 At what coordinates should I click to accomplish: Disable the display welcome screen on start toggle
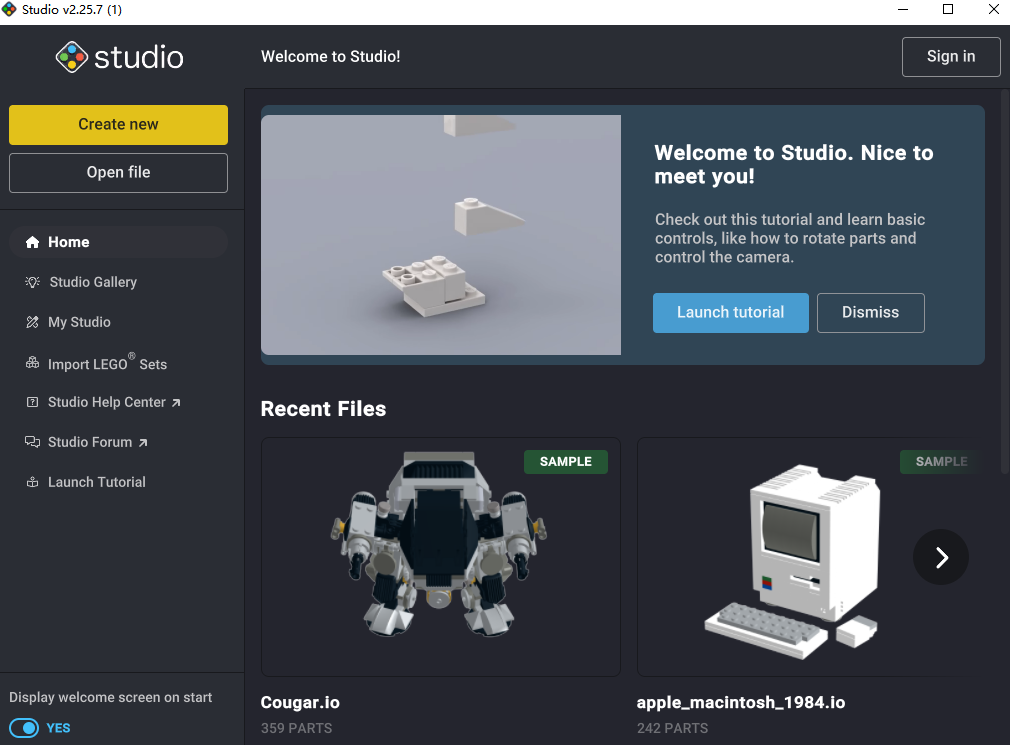23,728
